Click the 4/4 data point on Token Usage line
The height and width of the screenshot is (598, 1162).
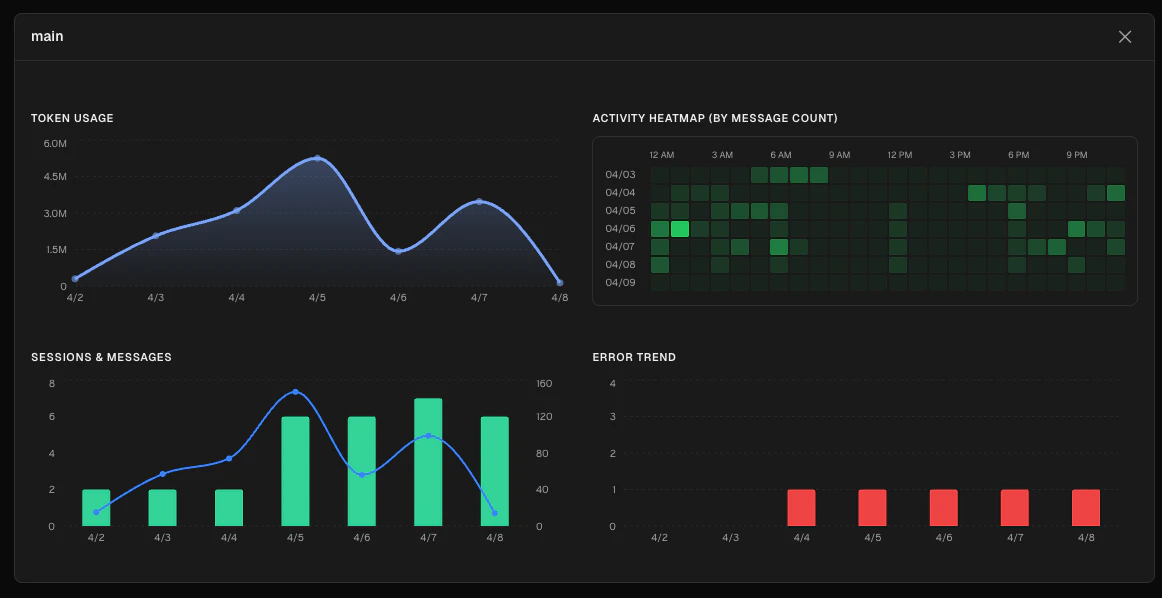(x=236, y=210)
